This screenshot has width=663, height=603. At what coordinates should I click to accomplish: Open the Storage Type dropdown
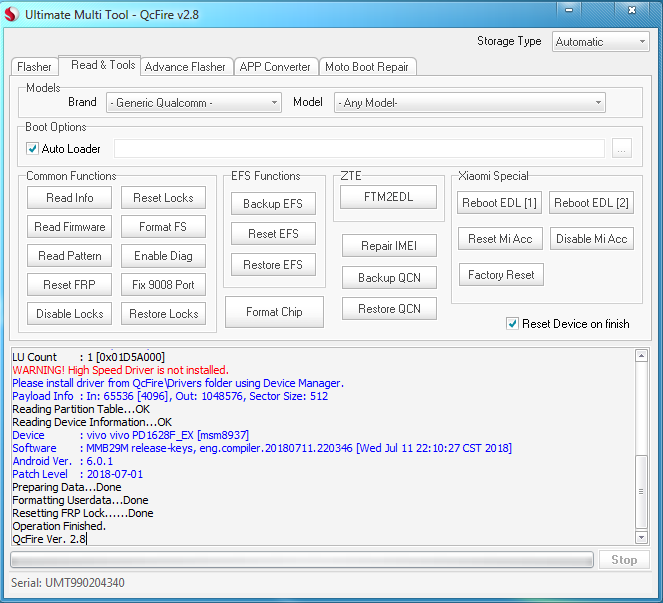(x=600, y=42)
